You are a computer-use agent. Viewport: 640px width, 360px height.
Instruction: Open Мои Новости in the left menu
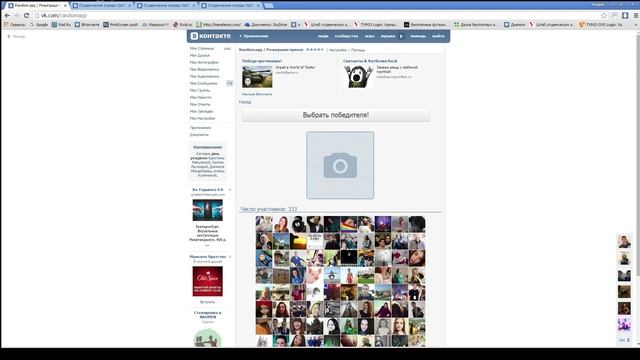[x=201, y=98]
